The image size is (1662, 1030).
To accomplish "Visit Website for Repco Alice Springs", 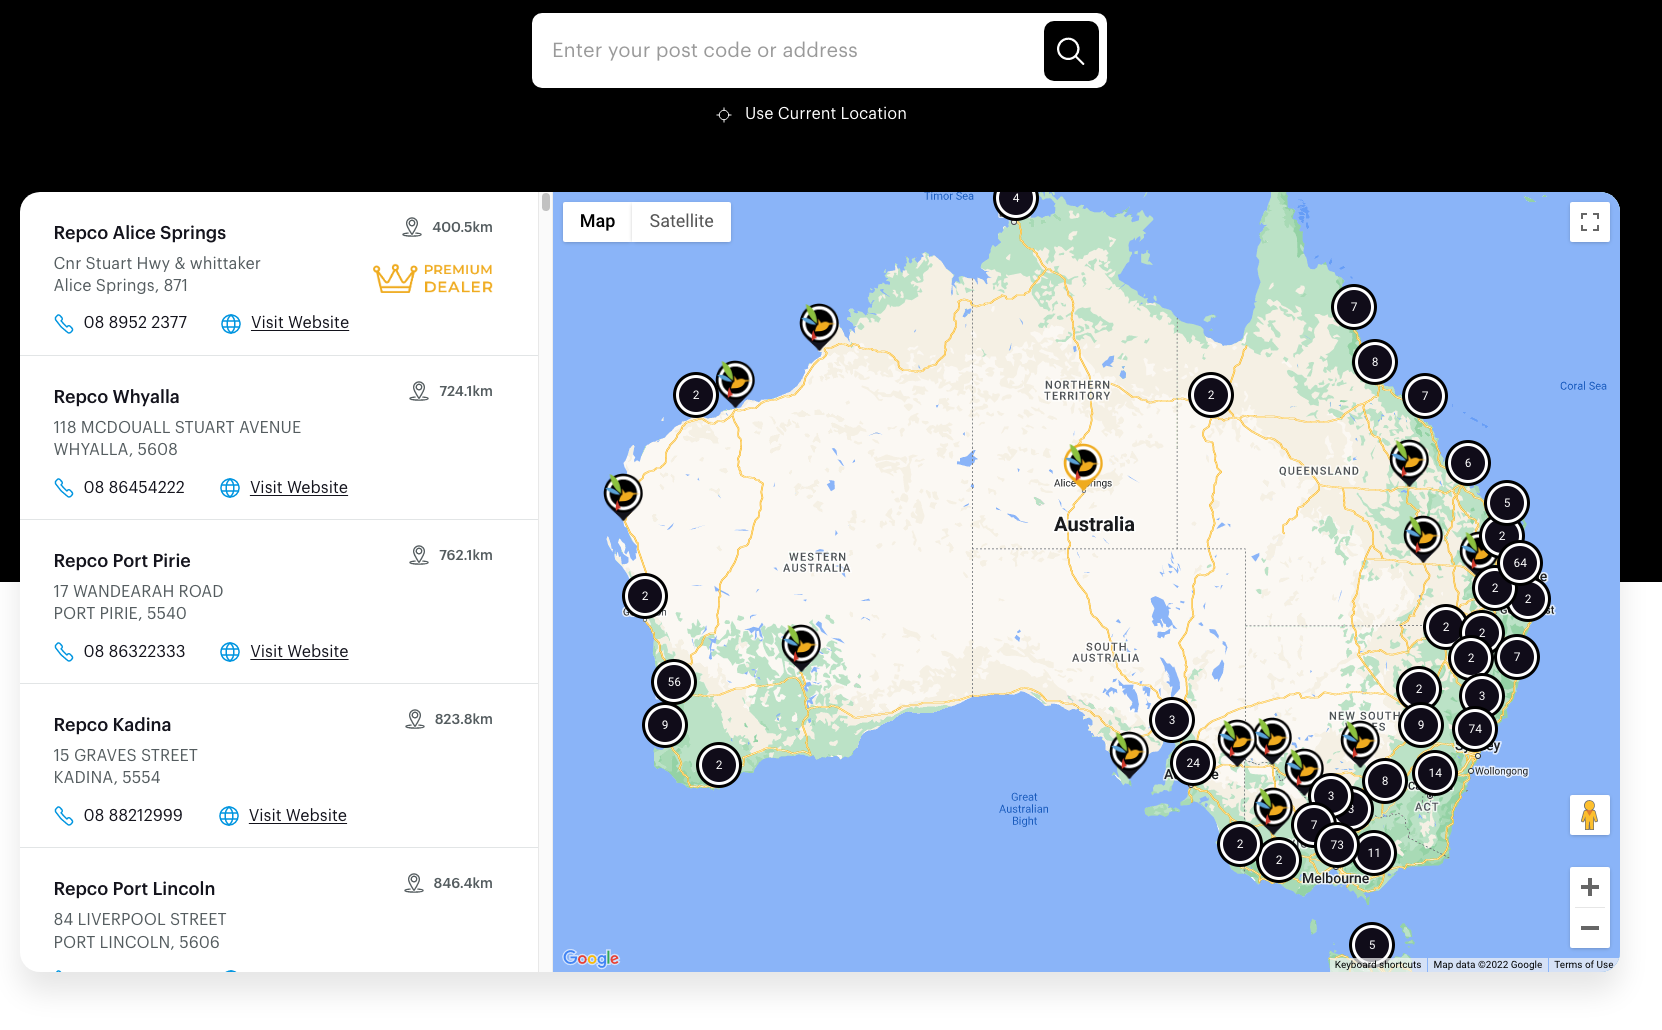I will pyautogui.click(x=299, y=323).
